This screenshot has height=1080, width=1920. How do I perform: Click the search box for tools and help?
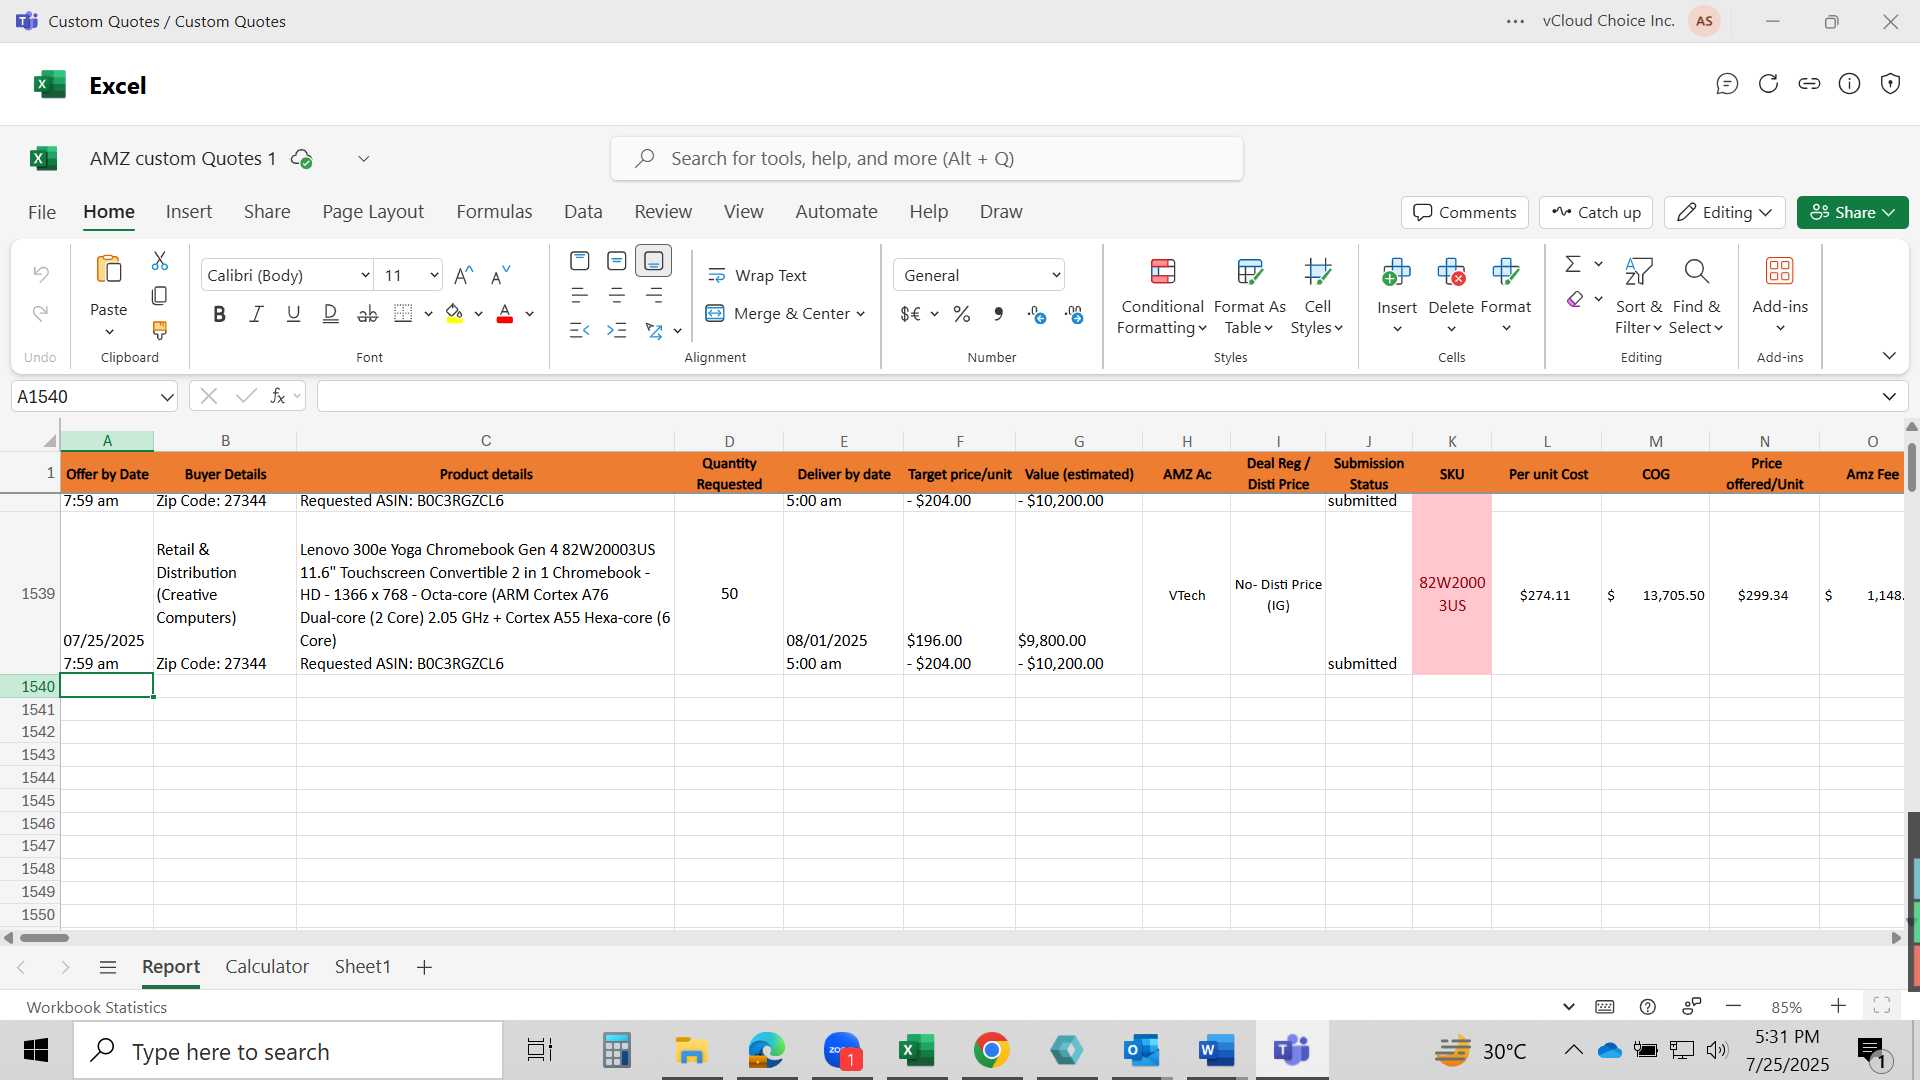point(927,159)
